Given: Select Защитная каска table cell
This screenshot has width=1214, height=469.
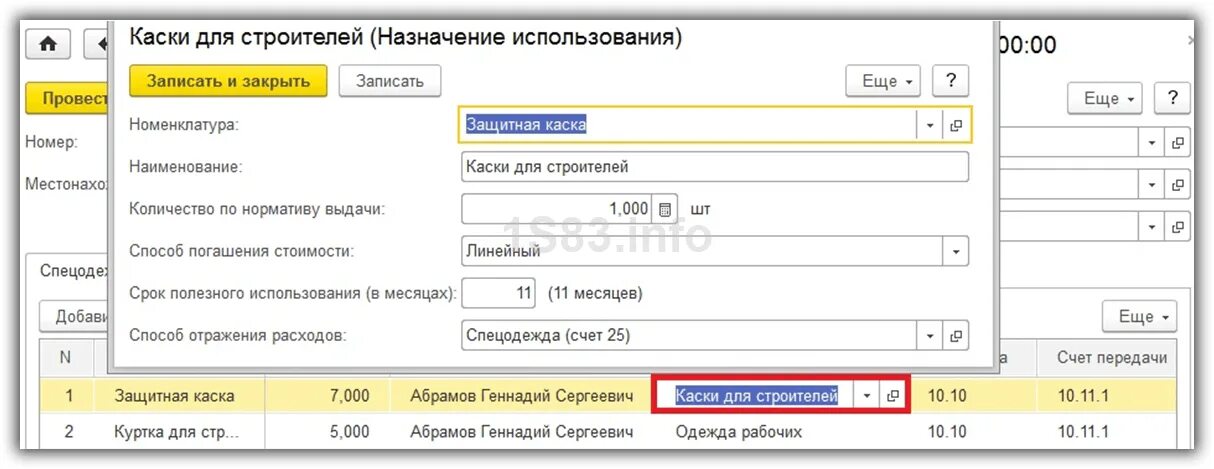Looking at the screenshot, I should [x=179, y=396].
